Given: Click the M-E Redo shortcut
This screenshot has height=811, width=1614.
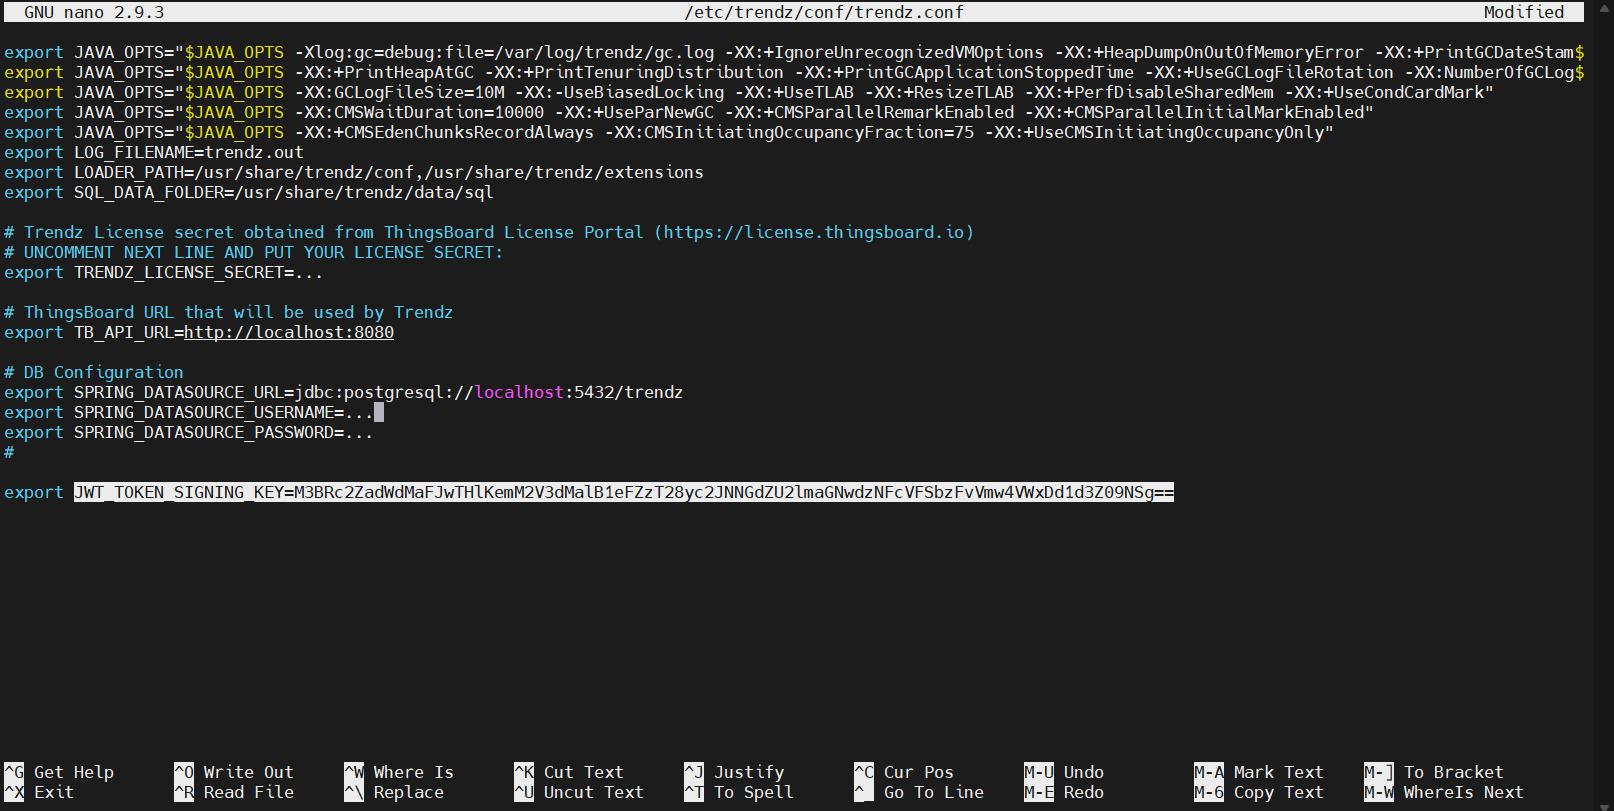Looking at the screenshot, I should coord(1065,792).
